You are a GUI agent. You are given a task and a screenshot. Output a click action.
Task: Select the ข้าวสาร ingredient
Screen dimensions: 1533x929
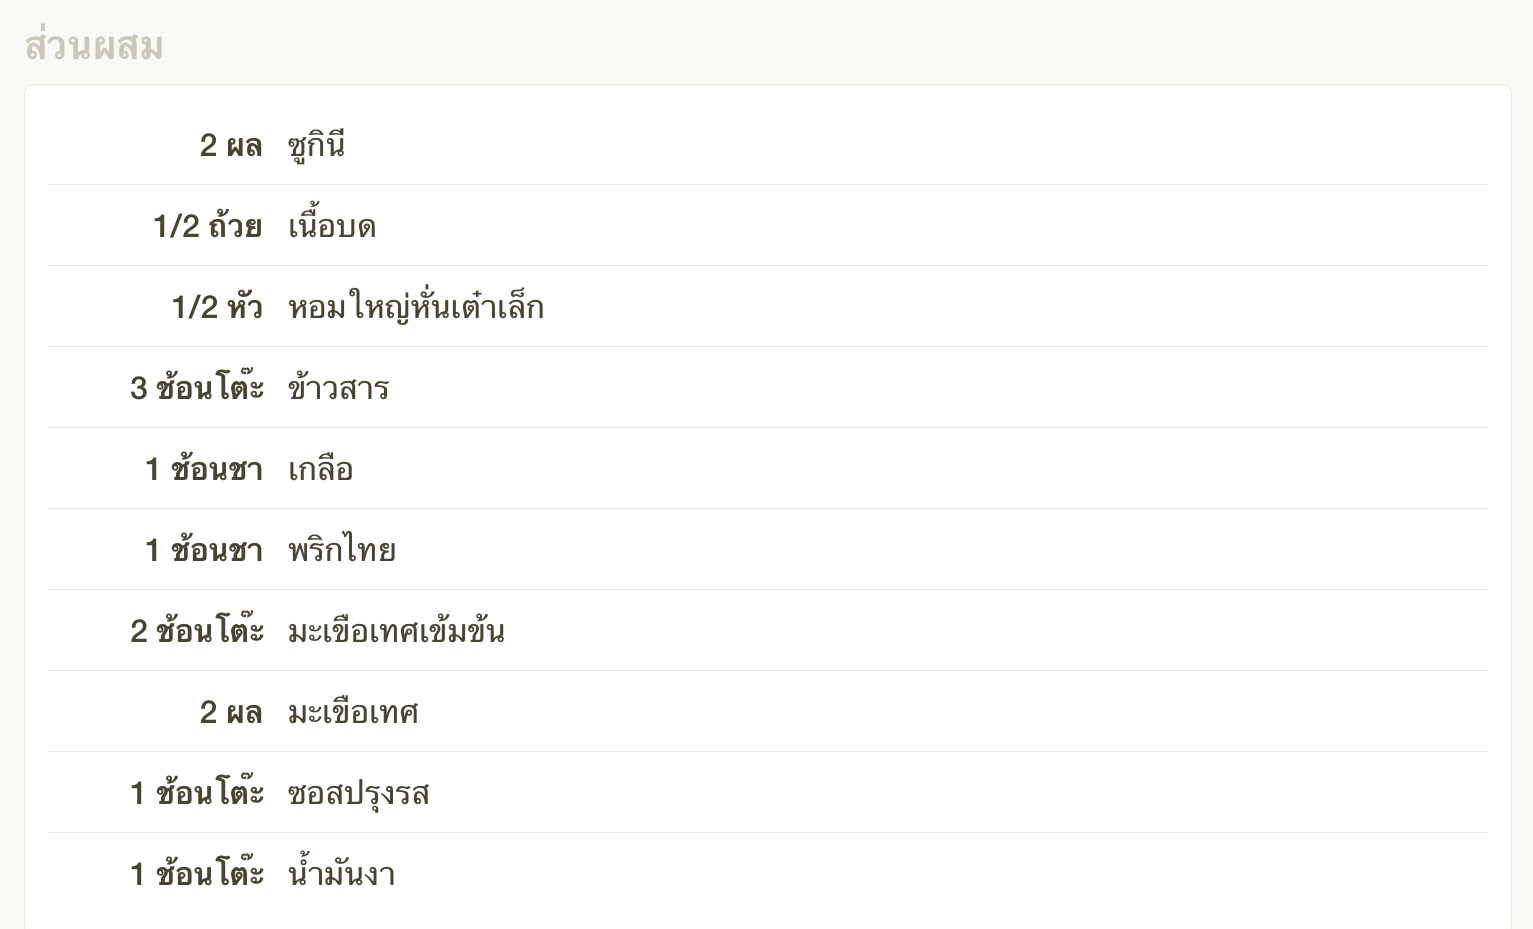pos(338,389)
